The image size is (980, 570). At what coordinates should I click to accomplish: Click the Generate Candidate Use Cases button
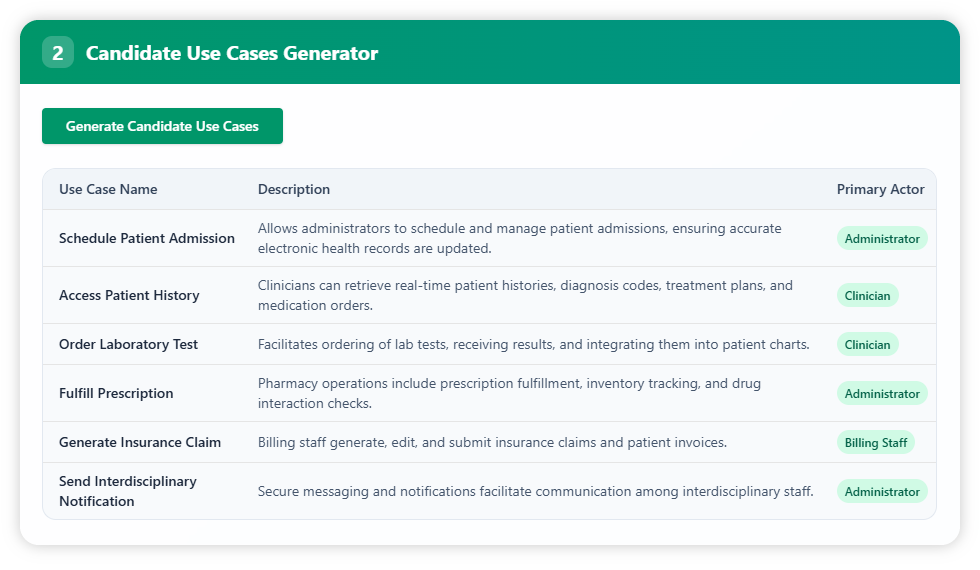[x=162, y=126]
